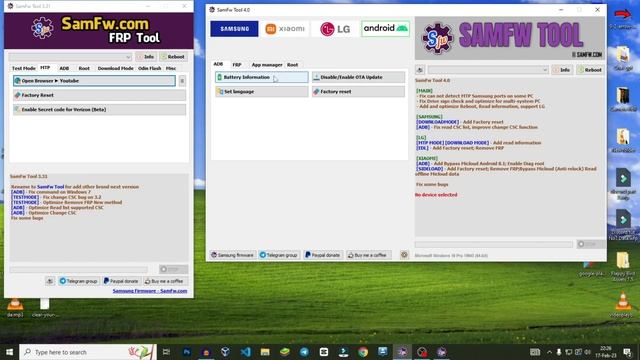Click the Disable/Enable OTA Update button
This screenshot has width=640, height=360.
click(x=358, y=77)
